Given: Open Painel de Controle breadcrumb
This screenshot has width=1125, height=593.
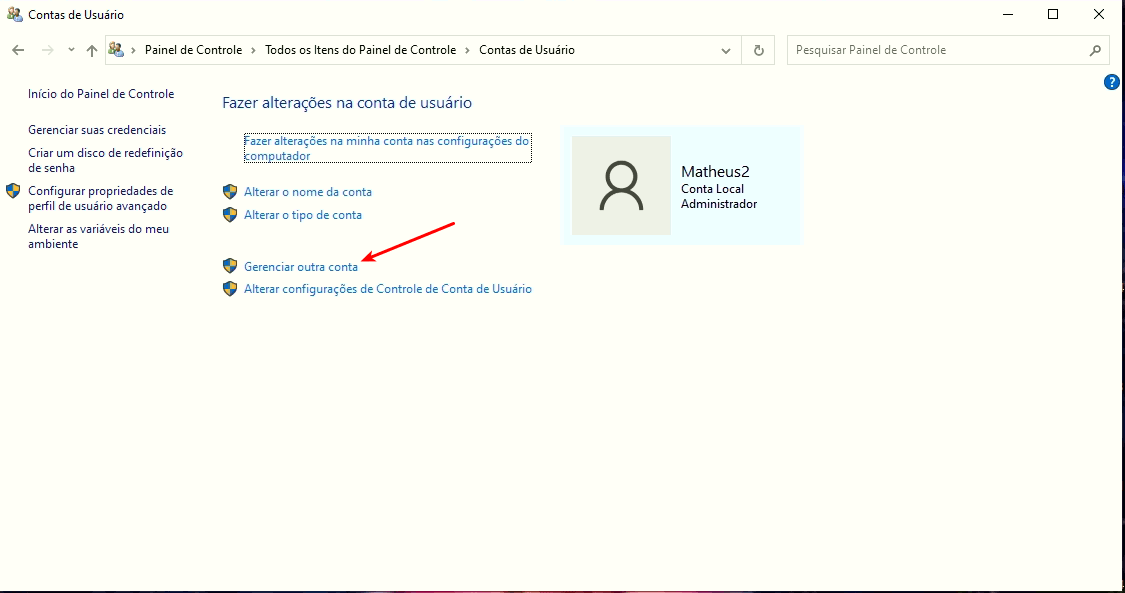Looking at the screenshot, I should (194, 50).
